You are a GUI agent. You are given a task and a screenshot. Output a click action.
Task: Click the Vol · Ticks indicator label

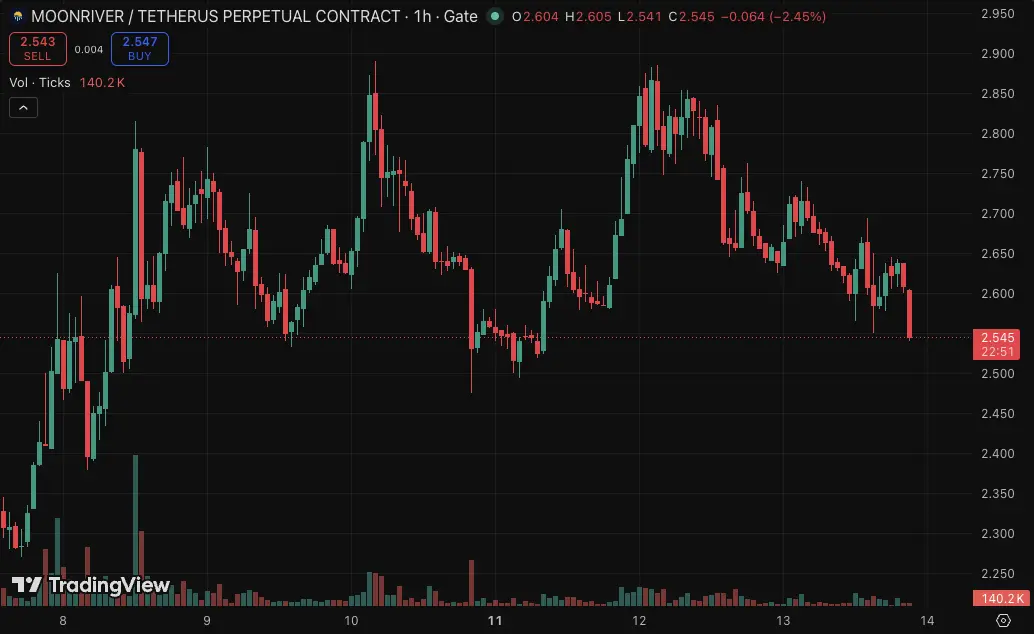click(x=40, y=82)
